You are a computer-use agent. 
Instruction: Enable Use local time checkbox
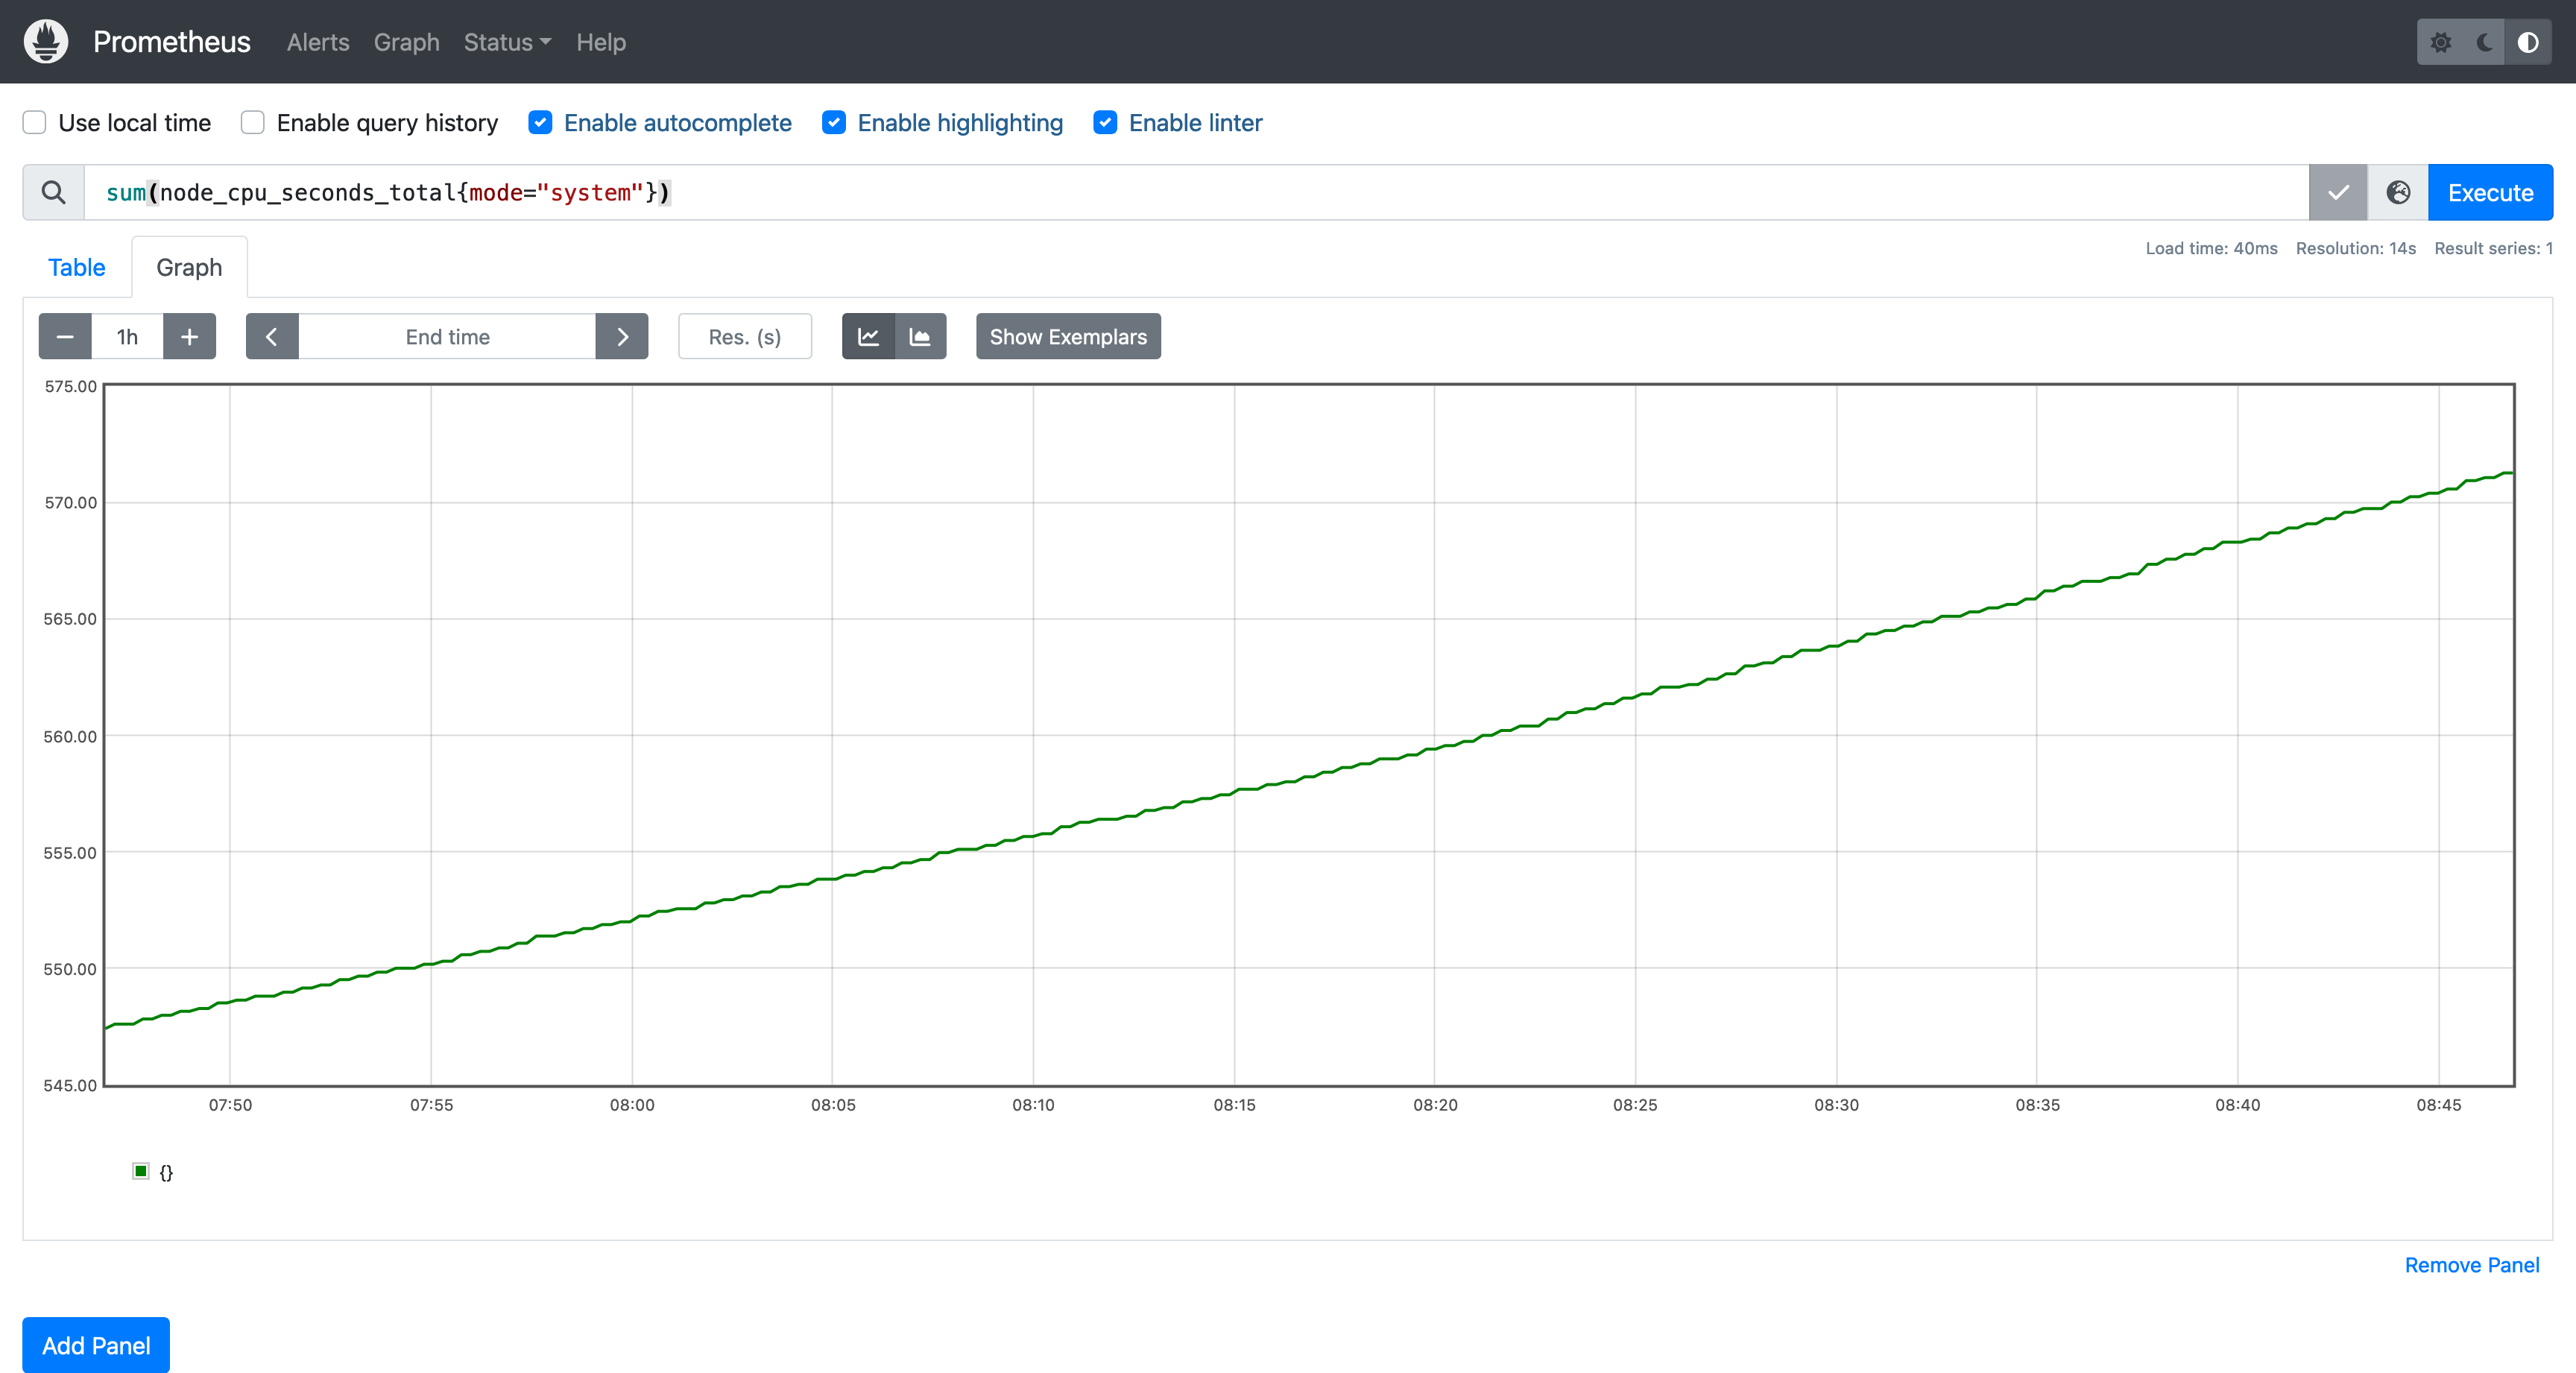(35, 122)
